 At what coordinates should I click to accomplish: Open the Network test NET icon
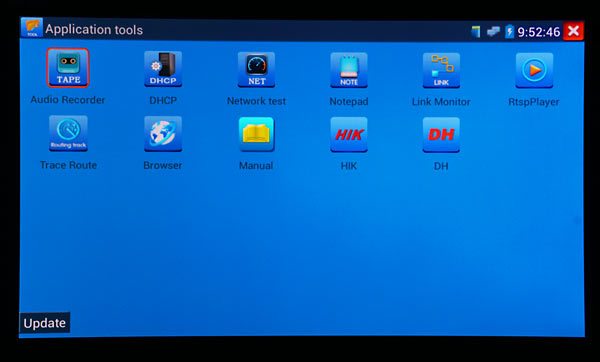256,70
